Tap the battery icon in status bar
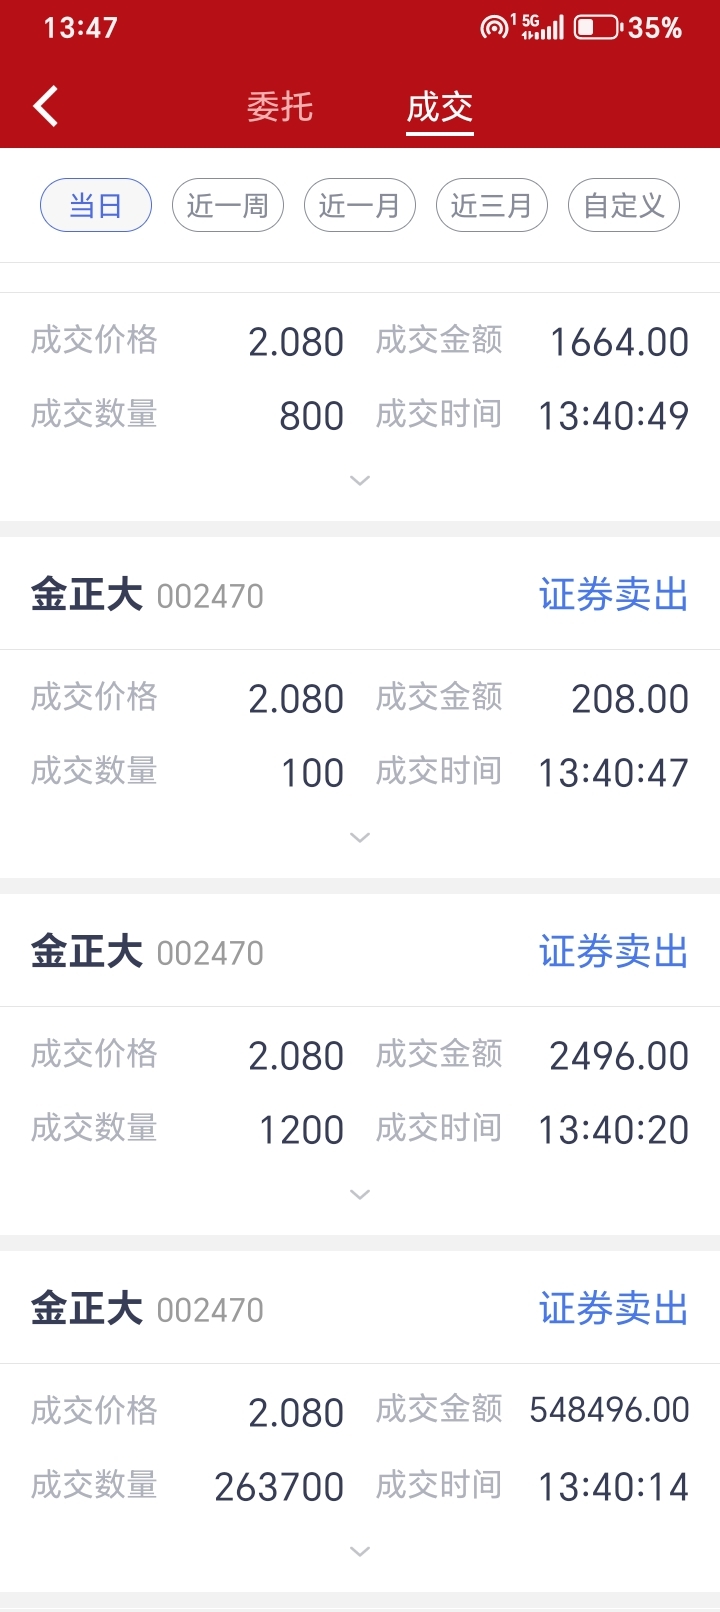Viewport: 720px width, 1612px height. [598, 27]
